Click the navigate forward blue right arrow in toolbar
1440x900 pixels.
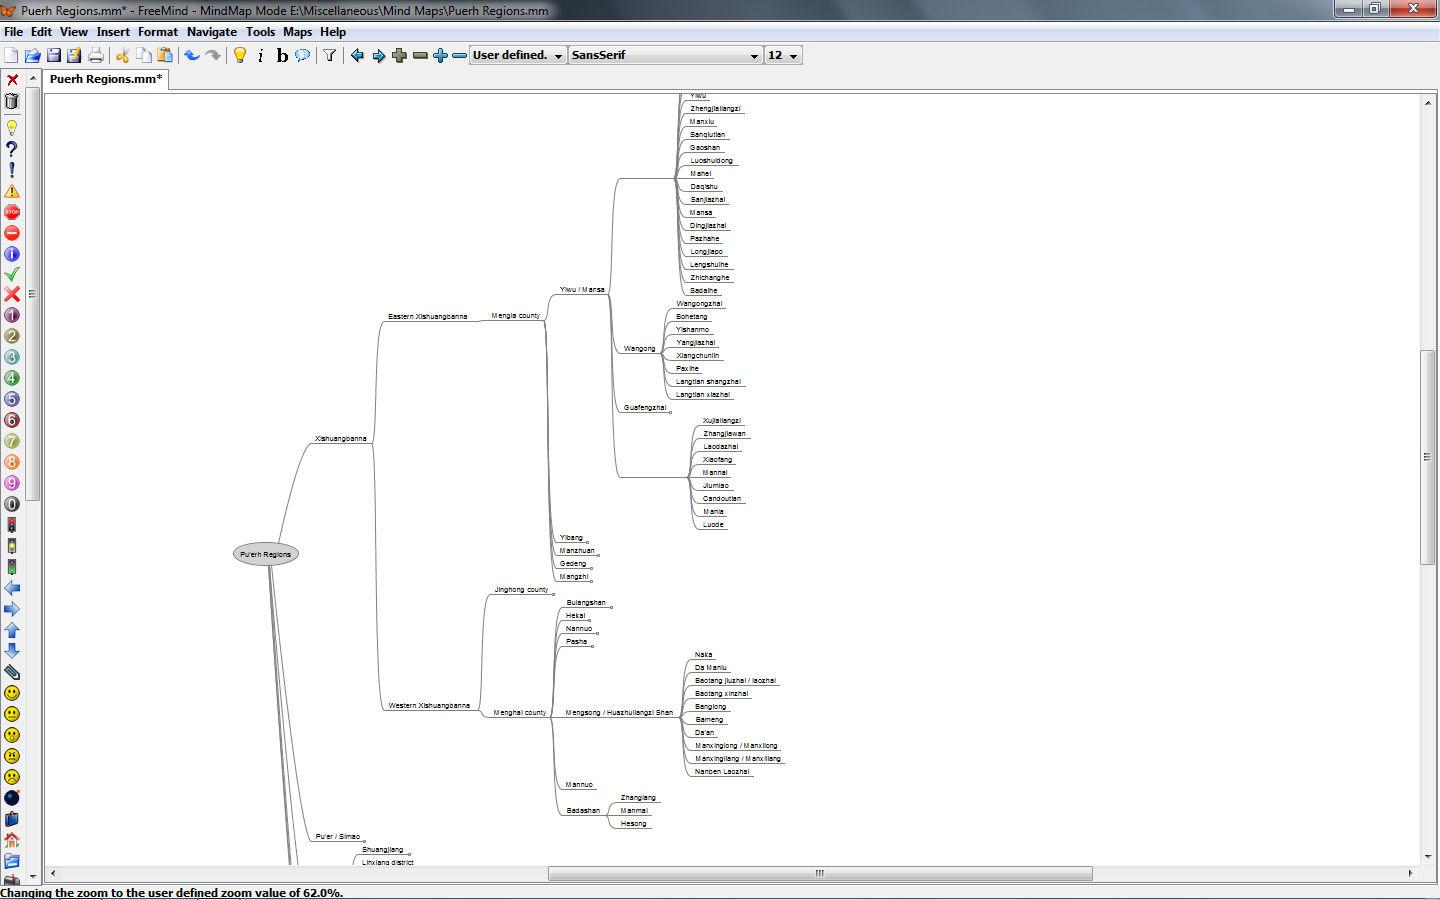[378, 55]
